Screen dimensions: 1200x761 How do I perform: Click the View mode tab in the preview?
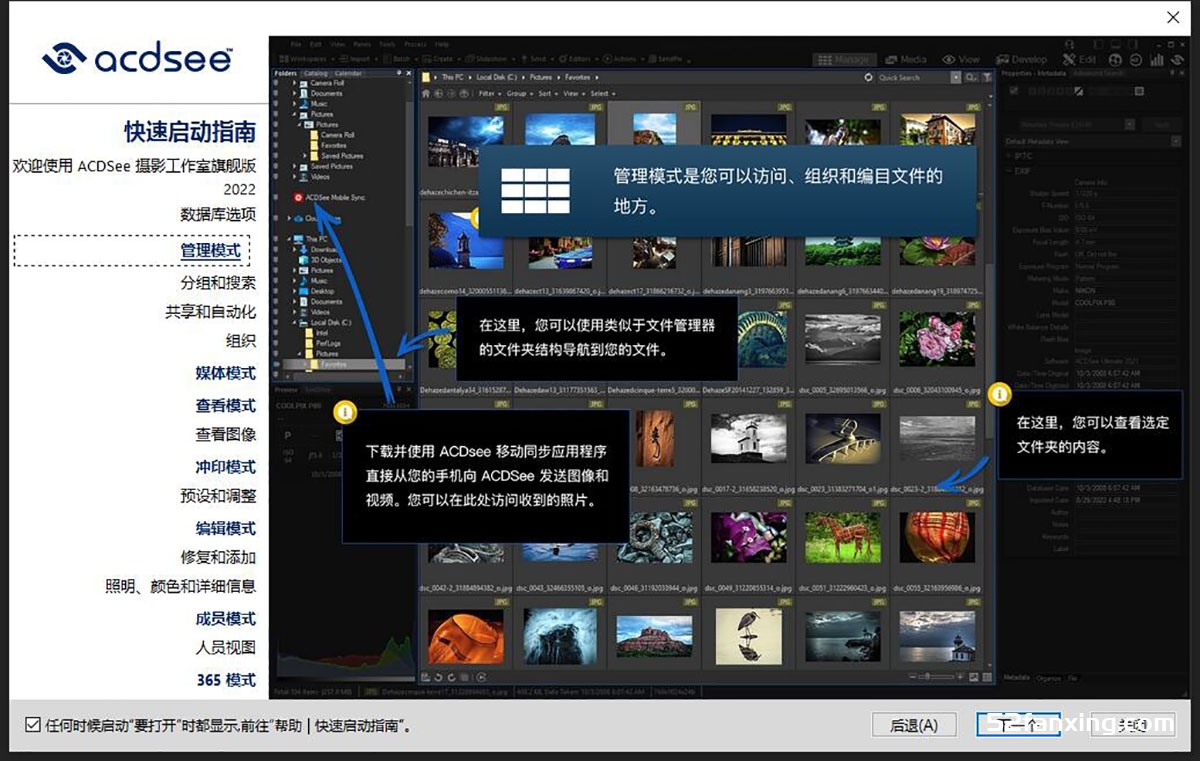coord(962,60)
